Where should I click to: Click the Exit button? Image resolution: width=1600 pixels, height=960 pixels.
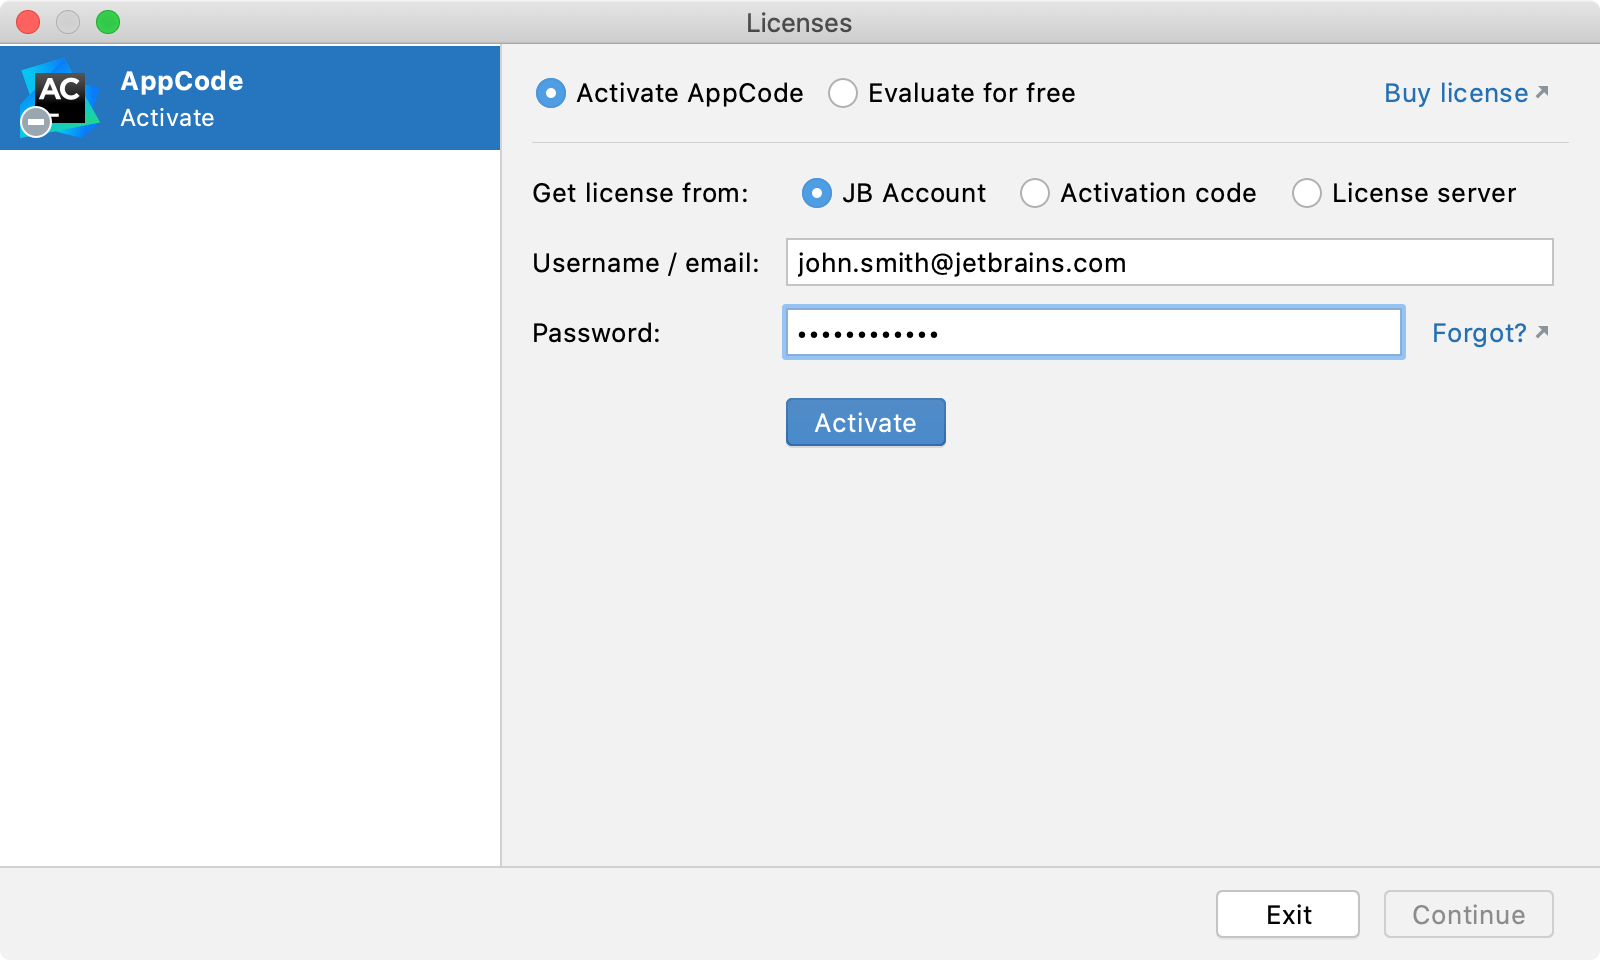click(1288, 914)
